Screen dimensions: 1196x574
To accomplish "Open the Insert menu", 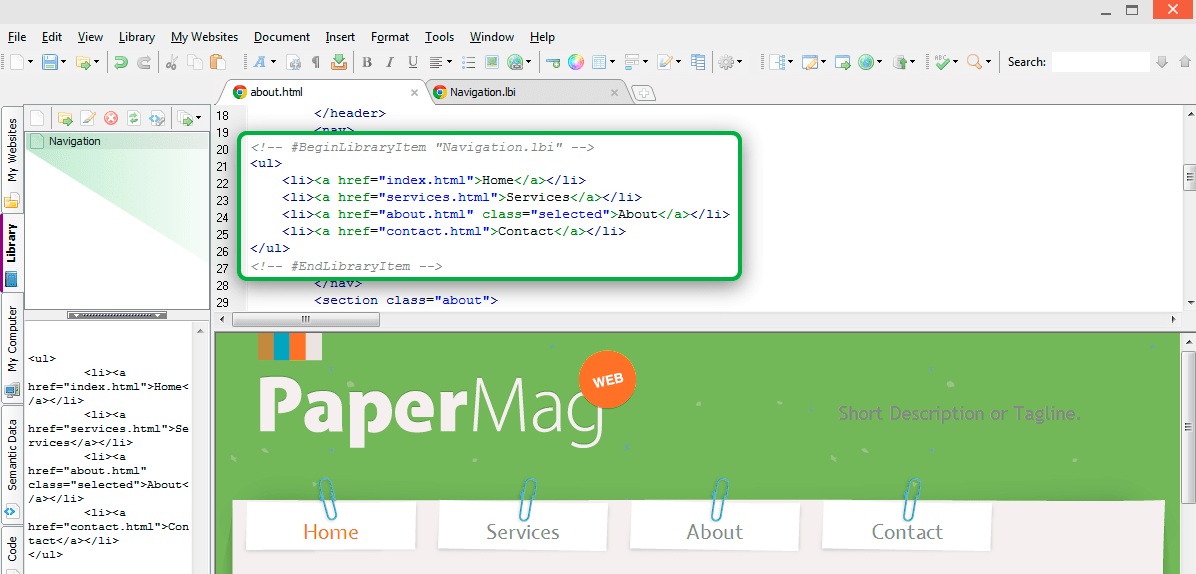I will (x=340, y=37).
